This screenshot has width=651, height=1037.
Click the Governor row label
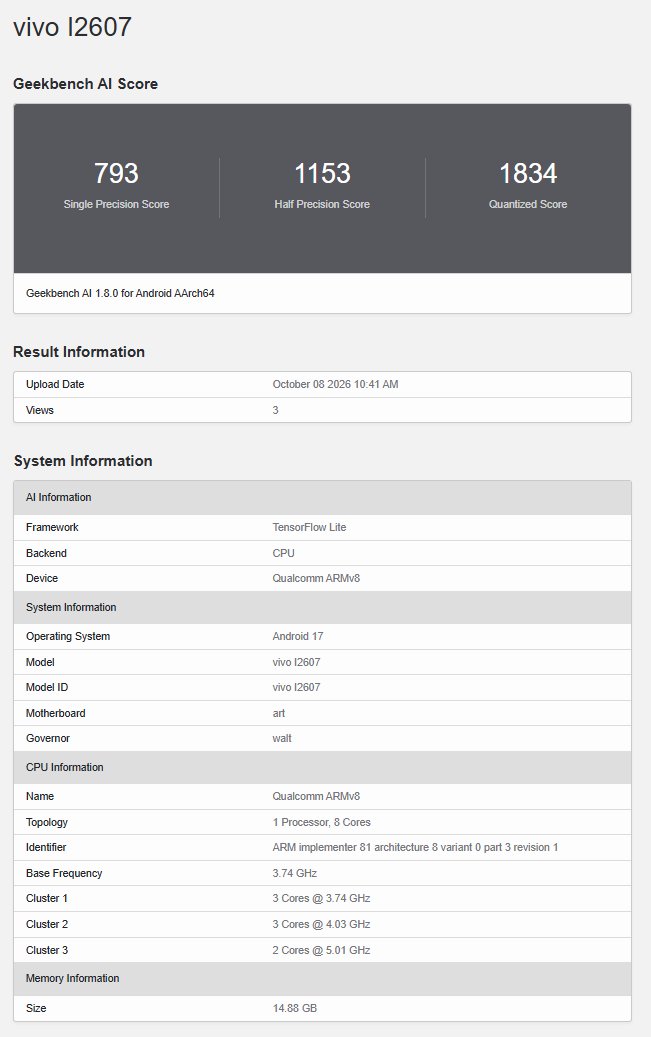click(48, 738)
